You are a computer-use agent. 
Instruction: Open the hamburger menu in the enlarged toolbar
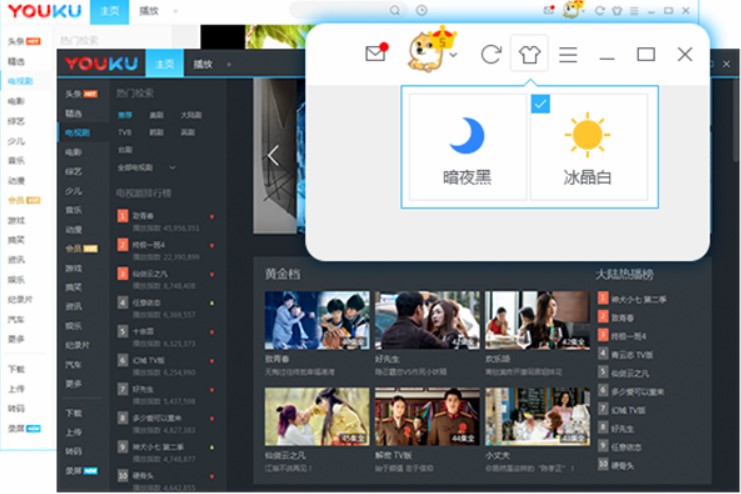point(568,54)
